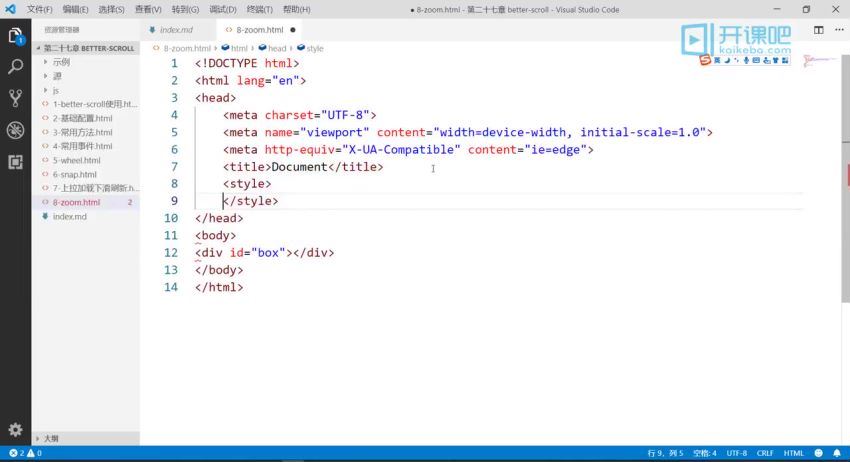This screenshot has height=462, width=850.
Task: Open the 选择(S) menu
Action: point(111,9)
